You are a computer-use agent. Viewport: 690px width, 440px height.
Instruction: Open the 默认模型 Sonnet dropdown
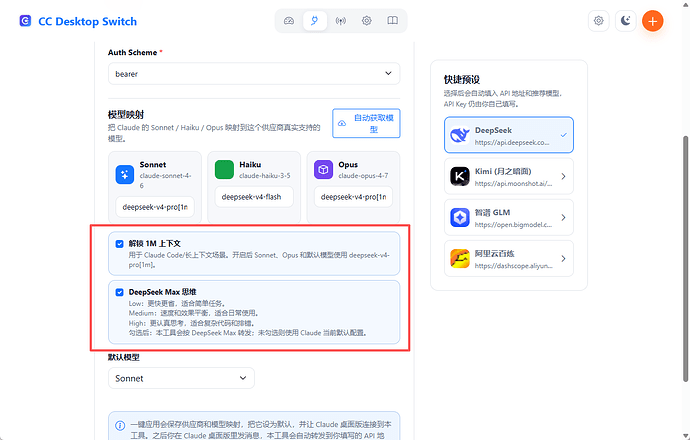click(181, 378)
